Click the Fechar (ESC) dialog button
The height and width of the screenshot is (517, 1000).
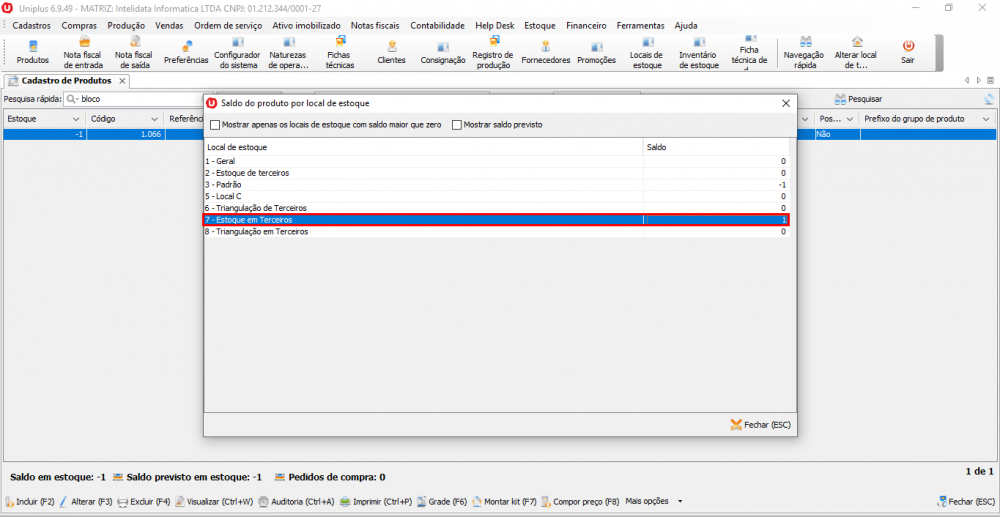pyautogui.click(x=761, y=425)
